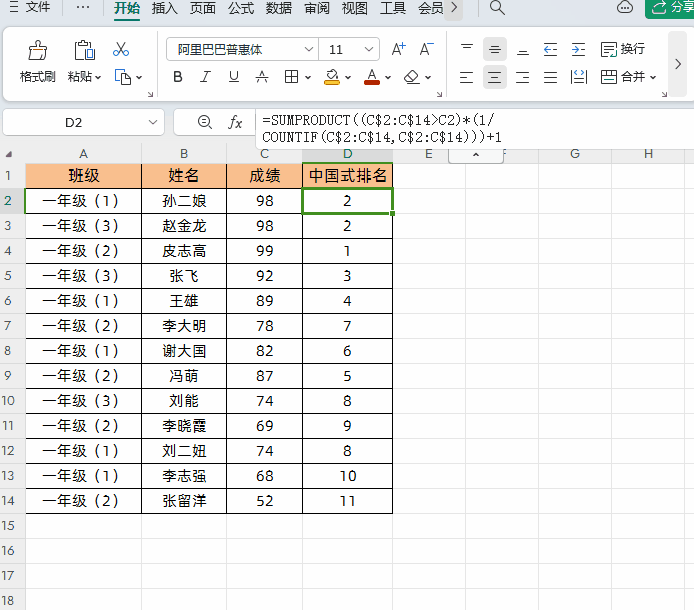Switch to the 数据 tab
Screen dimensions: 694x610
pyautogui.click(x=279, y=8)
